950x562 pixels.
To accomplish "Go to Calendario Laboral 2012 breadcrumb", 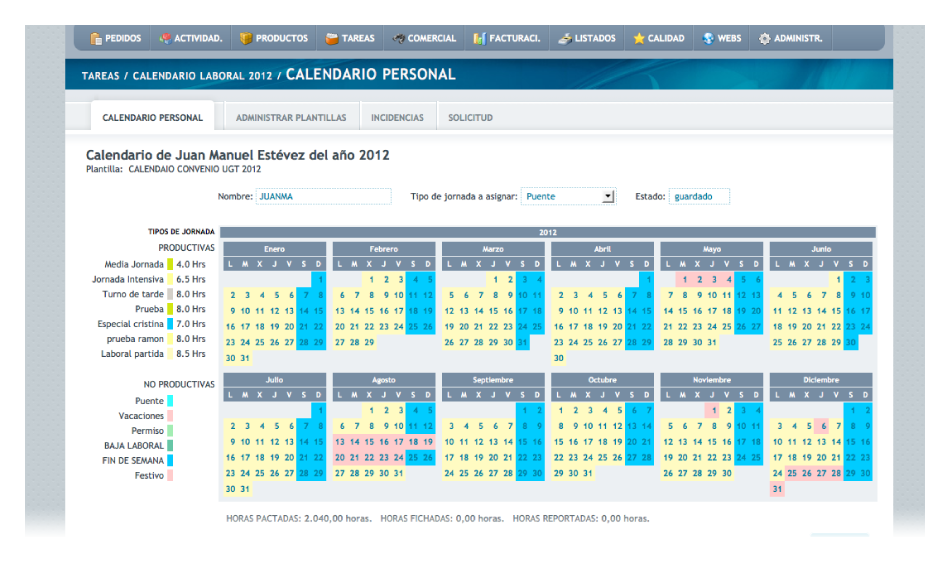I will click(x=202, y=76).
